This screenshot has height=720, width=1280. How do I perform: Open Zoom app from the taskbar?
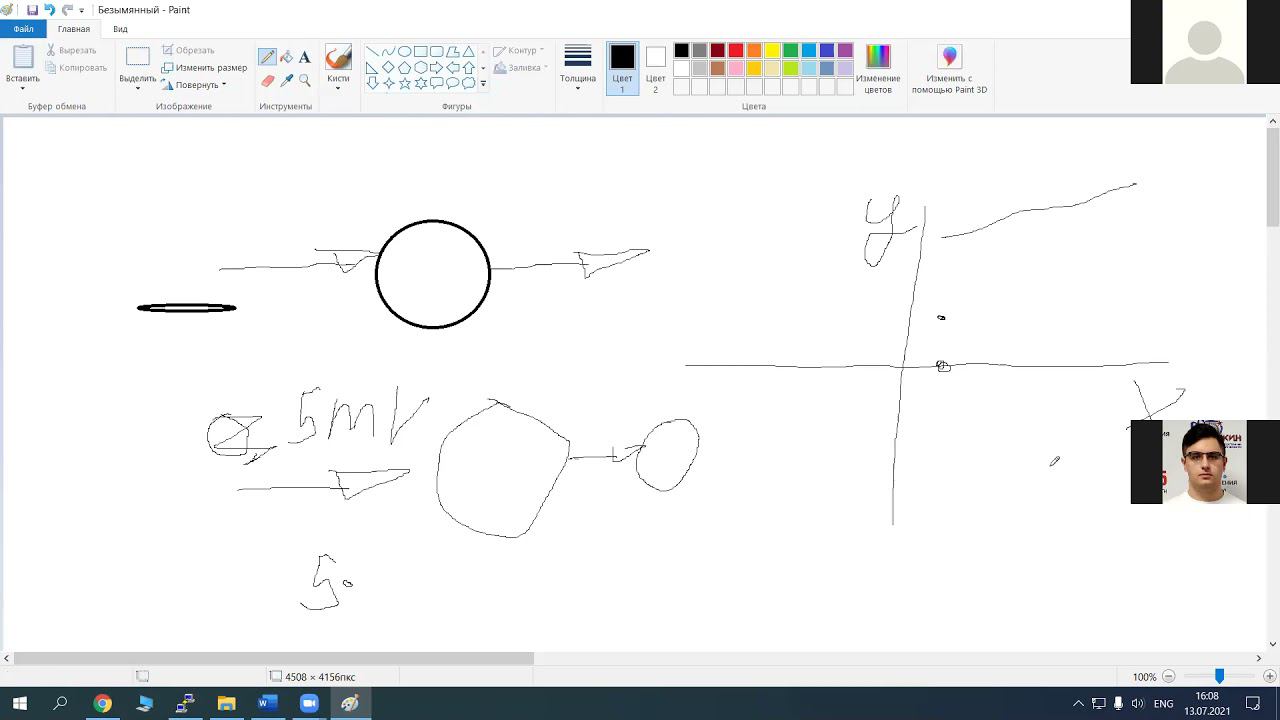tap(308, 704)
